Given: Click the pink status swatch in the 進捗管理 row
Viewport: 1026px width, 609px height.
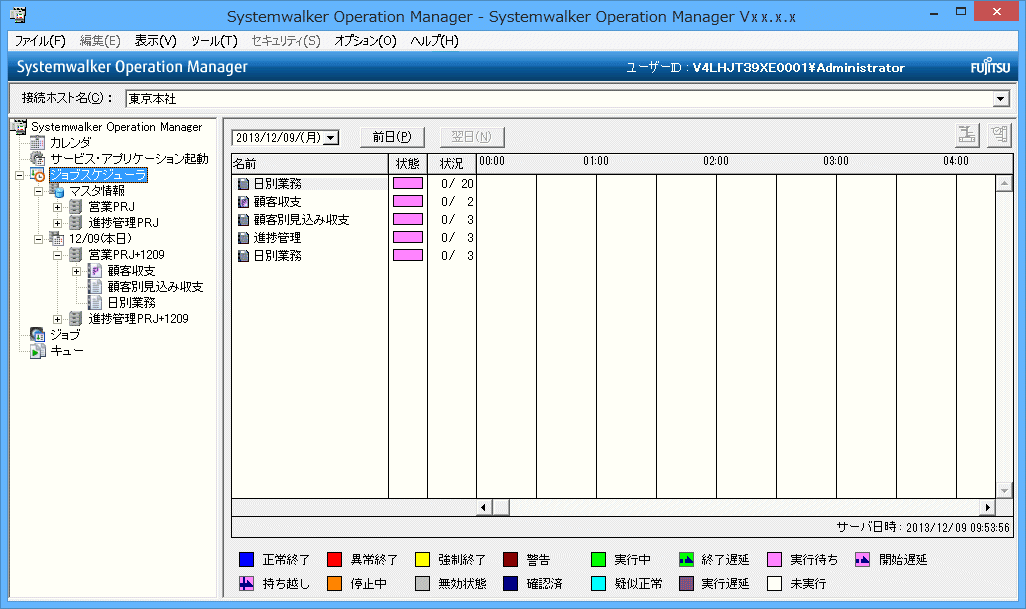Looking at the screenshot, I should point(408,237).
